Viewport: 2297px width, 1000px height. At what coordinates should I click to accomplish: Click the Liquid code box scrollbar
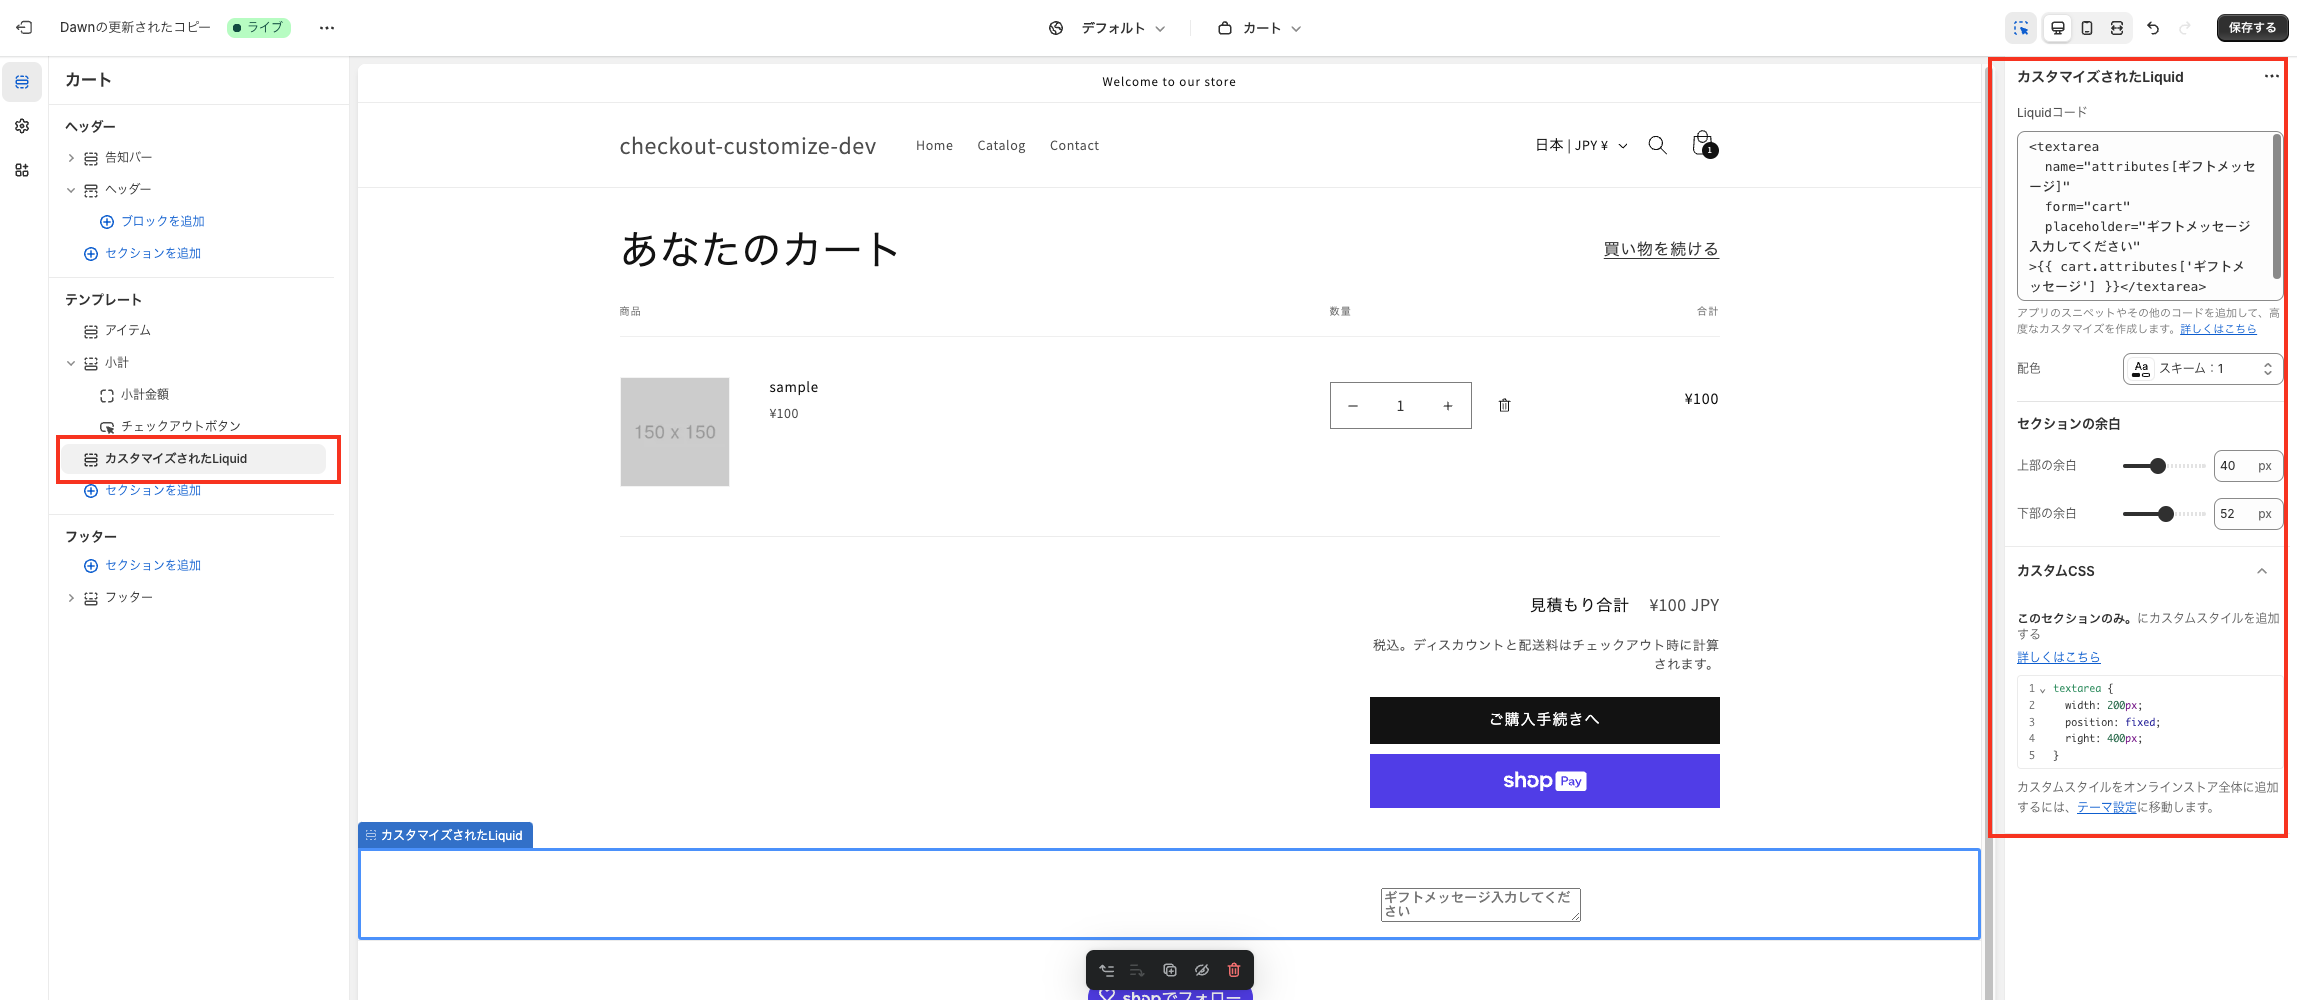pos(2277,207)
